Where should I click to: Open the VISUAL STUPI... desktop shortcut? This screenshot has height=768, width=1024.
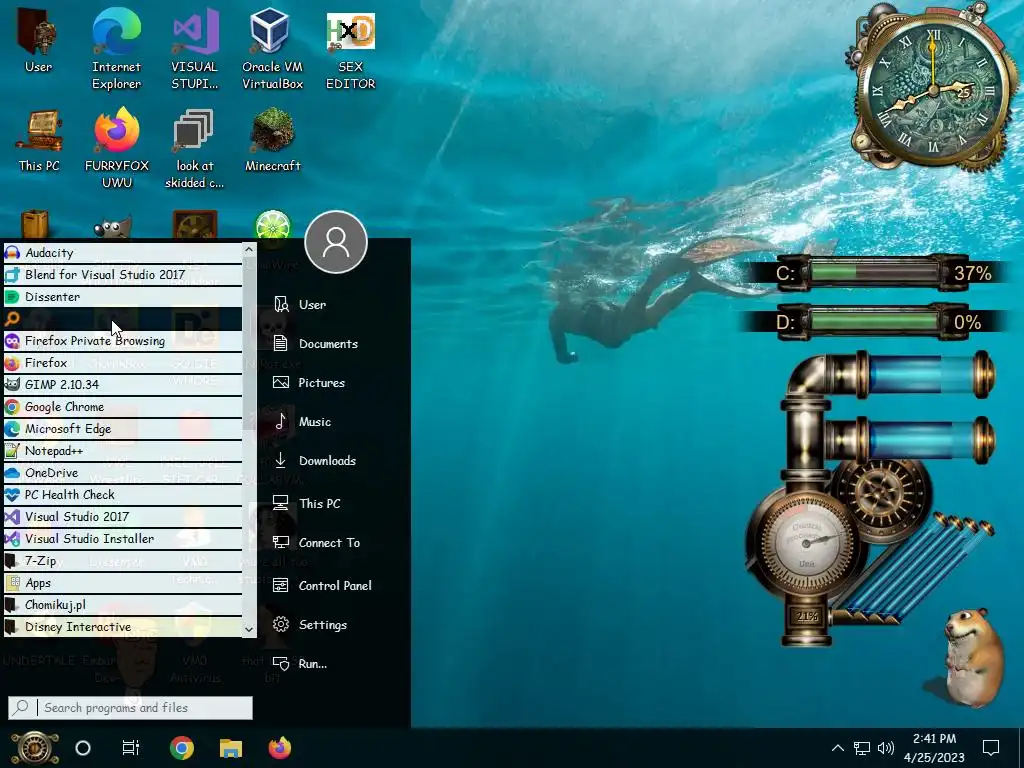pos(195,49)
